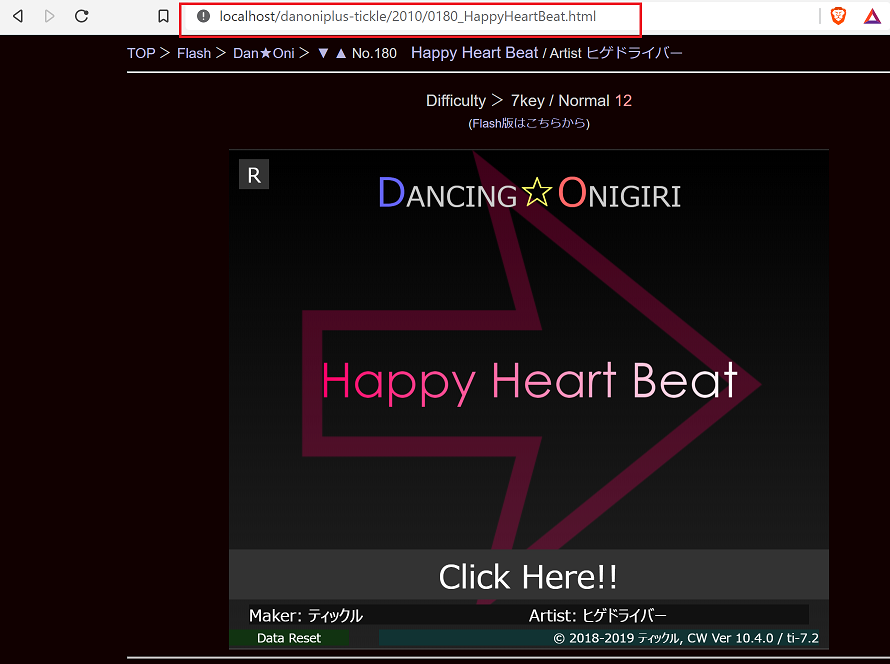Click the copyright ティックル, CW Ver 10.4.0 text
Viewport: 890px width, 664px height.
[686, 638]
